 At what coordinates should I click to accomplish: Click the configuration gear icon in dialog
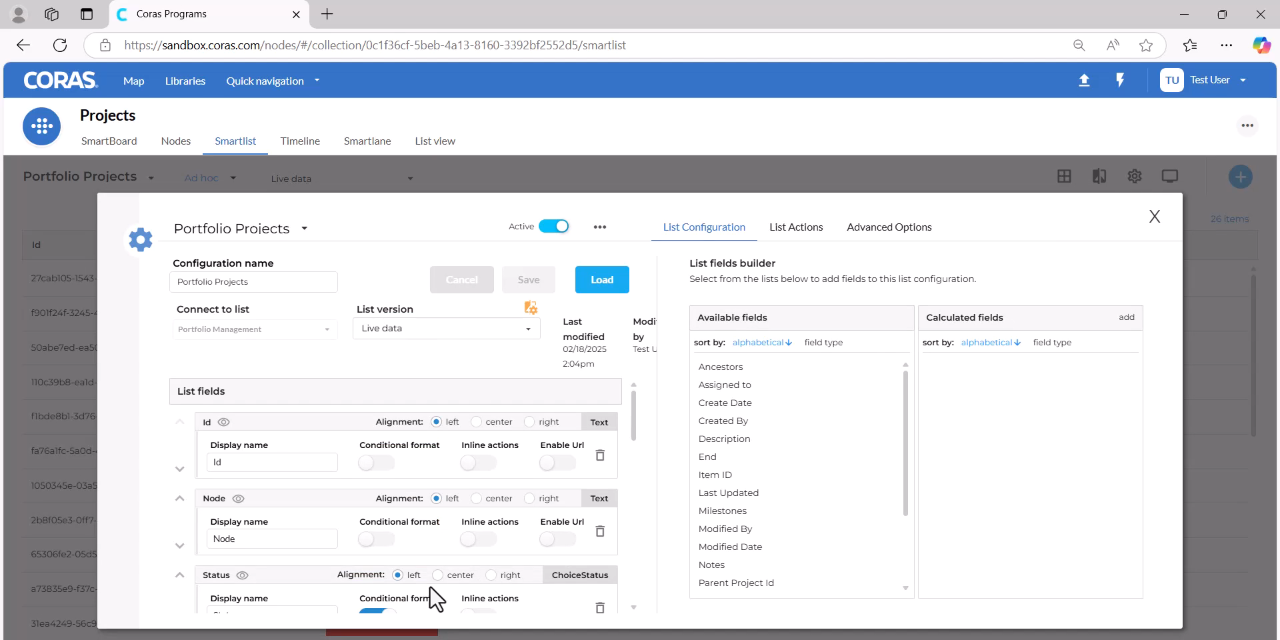pos(141,239)
